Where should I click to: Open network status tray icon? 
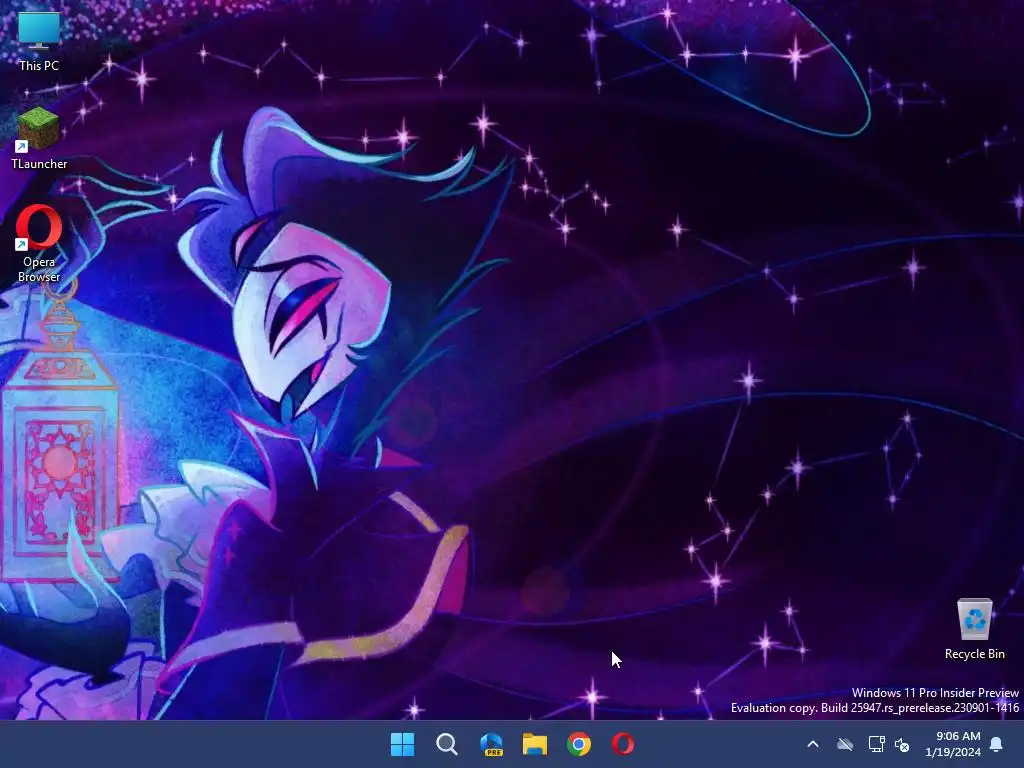[876, 744]
